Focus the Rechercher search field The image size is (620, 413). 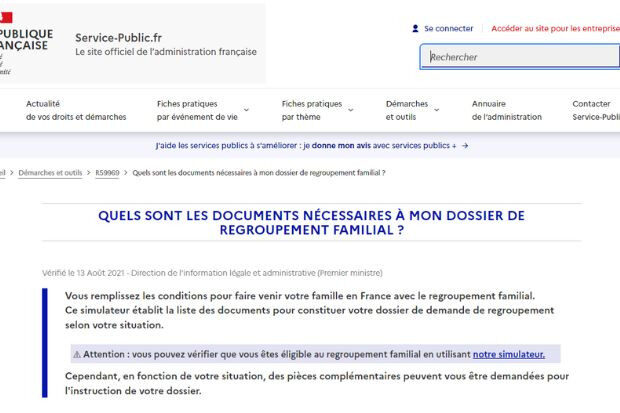click(520, 57)
